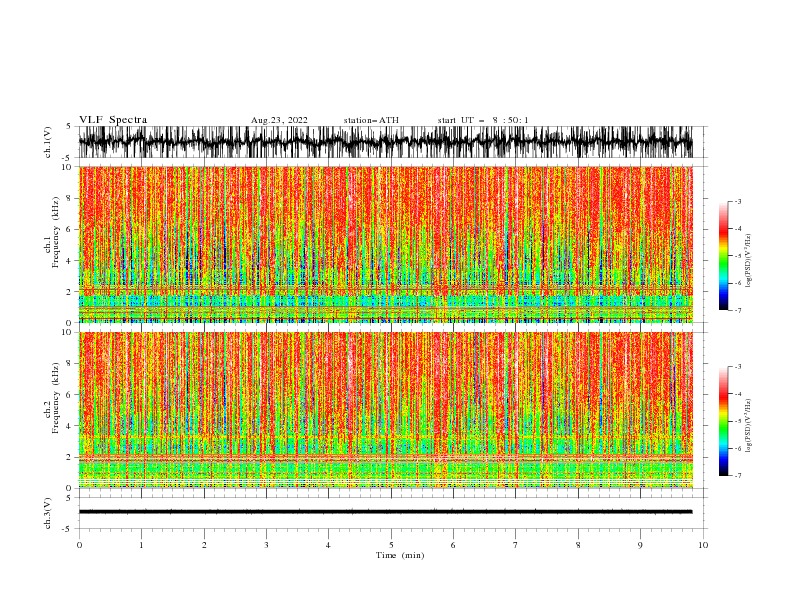The width and height of the screenshot is (792, 612).
Task: Click the ch.1 voltage waveform trace
Action: pyautogui.click(x=386, y=142)
